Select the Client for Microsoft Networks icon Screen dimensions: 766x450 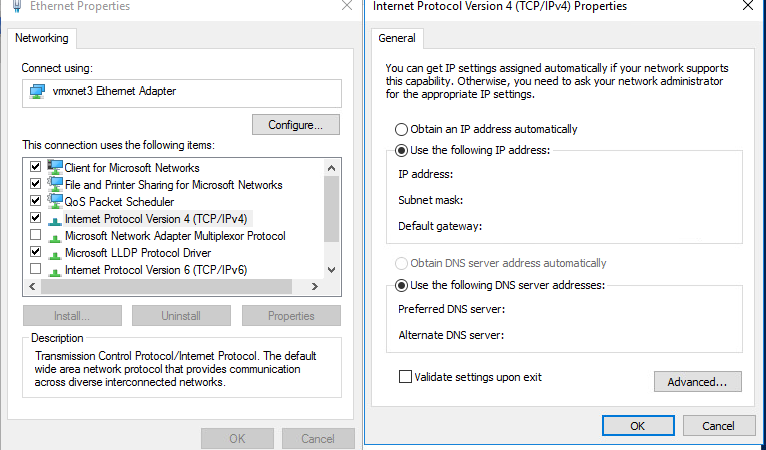55,167
